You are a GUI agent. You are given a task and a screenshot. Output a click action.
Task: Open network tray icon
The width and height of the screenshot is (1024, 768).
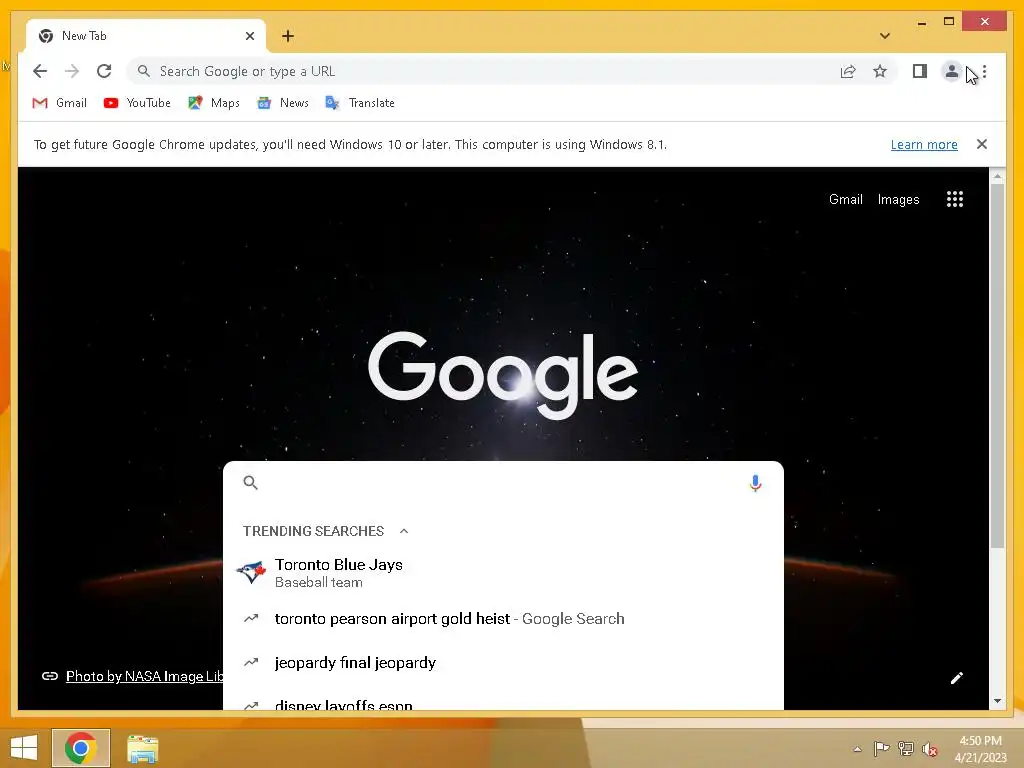point(905,748)
